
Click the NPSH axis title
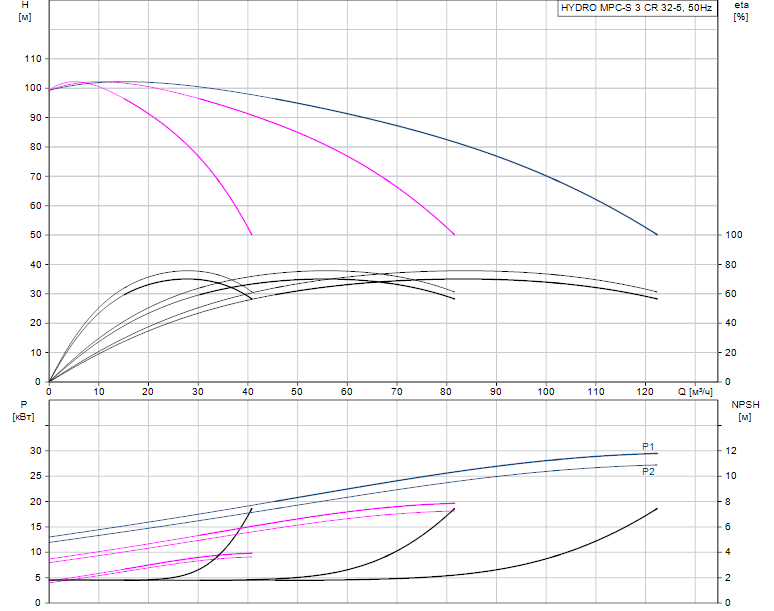coord(745,410)
